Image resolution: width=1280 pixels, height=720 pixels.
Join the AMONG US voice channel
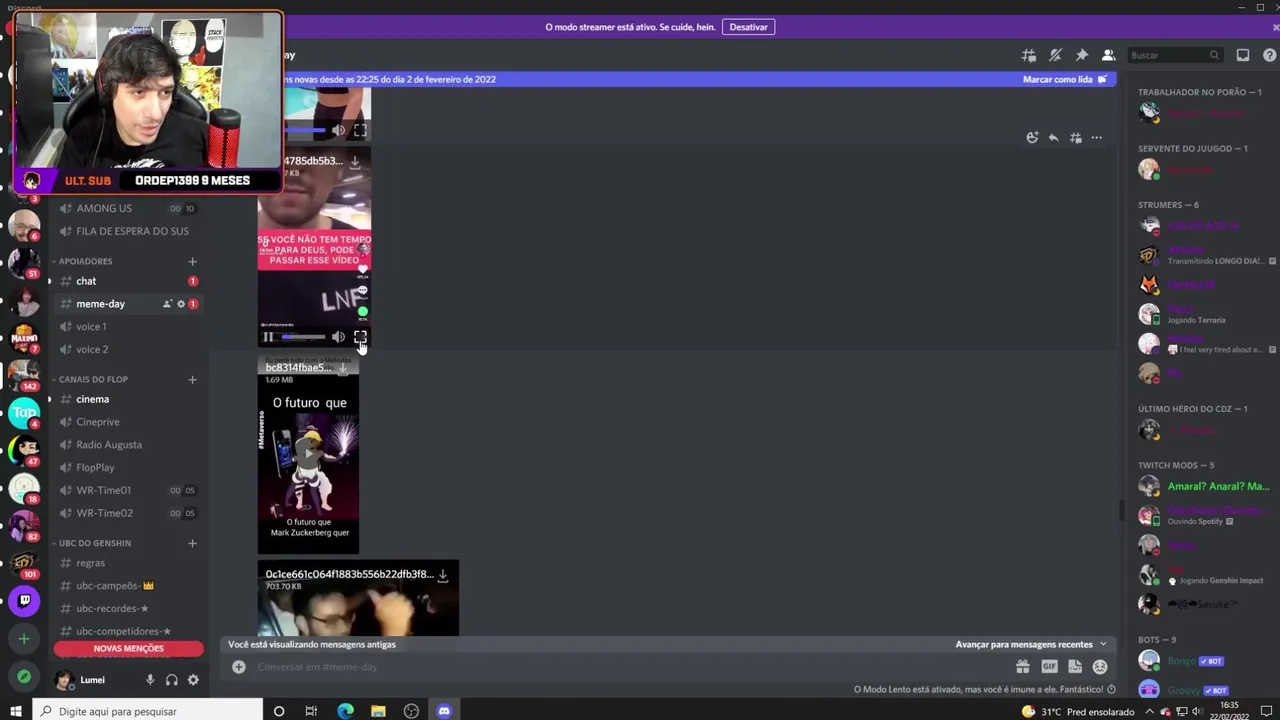point(130,208)
